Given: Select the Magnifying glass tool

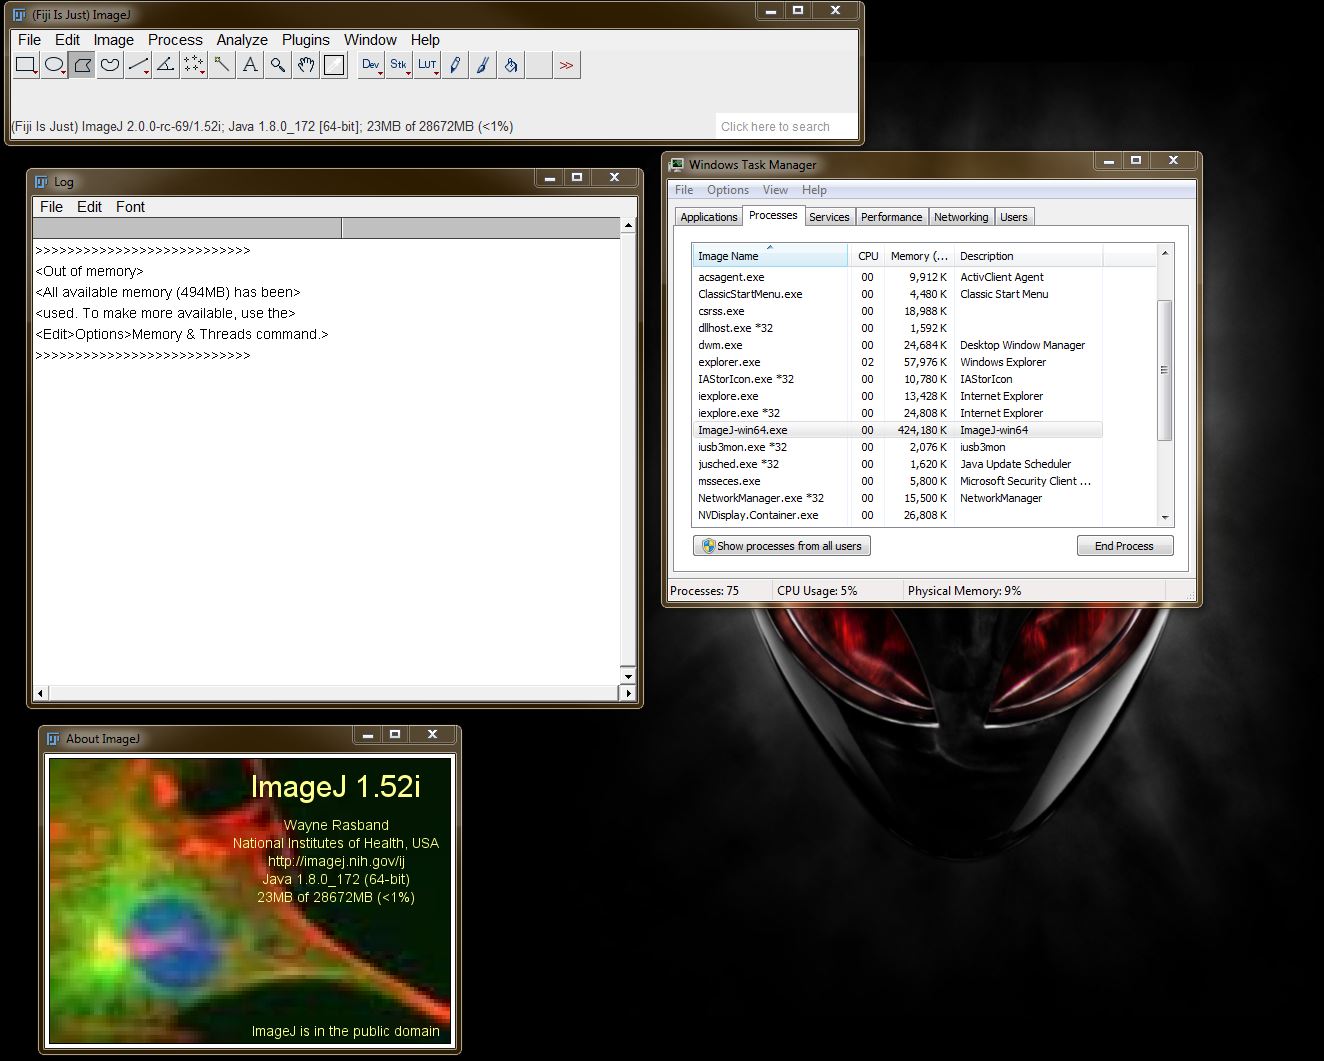Looking at the screenshot, I should pos(278,66).
